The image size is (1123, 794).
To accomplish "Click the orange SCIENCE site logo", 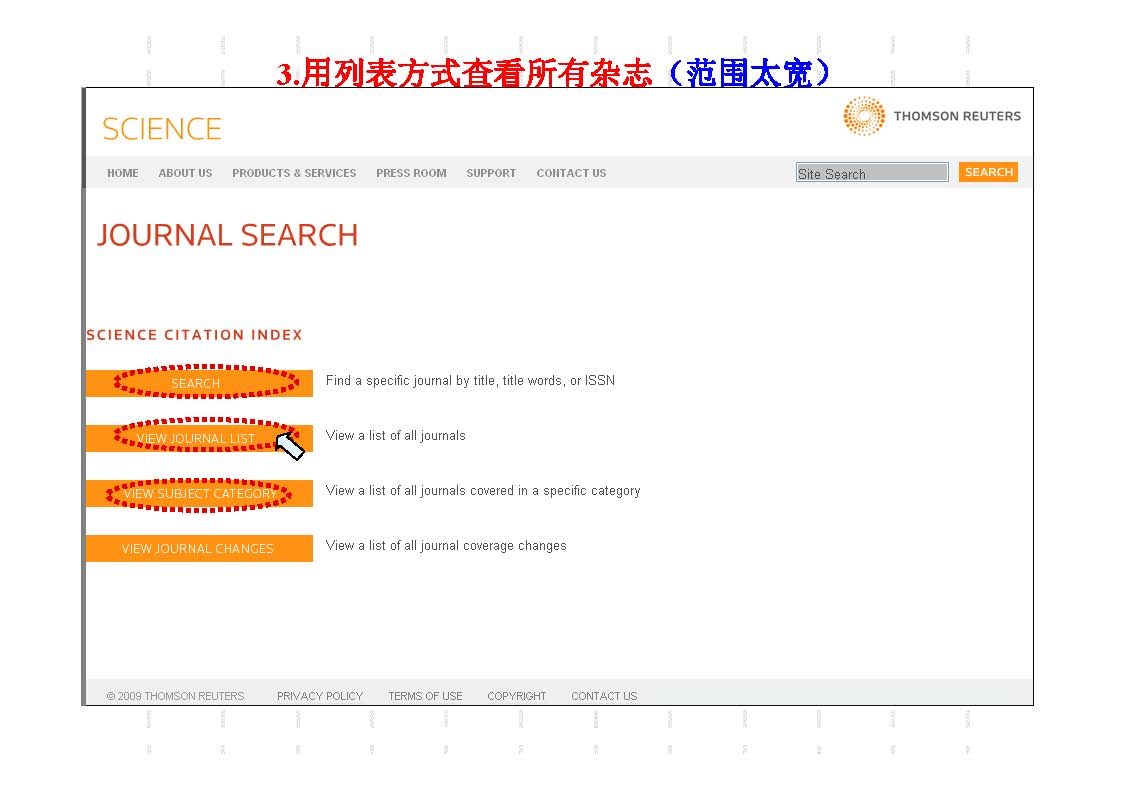I will click(161, 129).
